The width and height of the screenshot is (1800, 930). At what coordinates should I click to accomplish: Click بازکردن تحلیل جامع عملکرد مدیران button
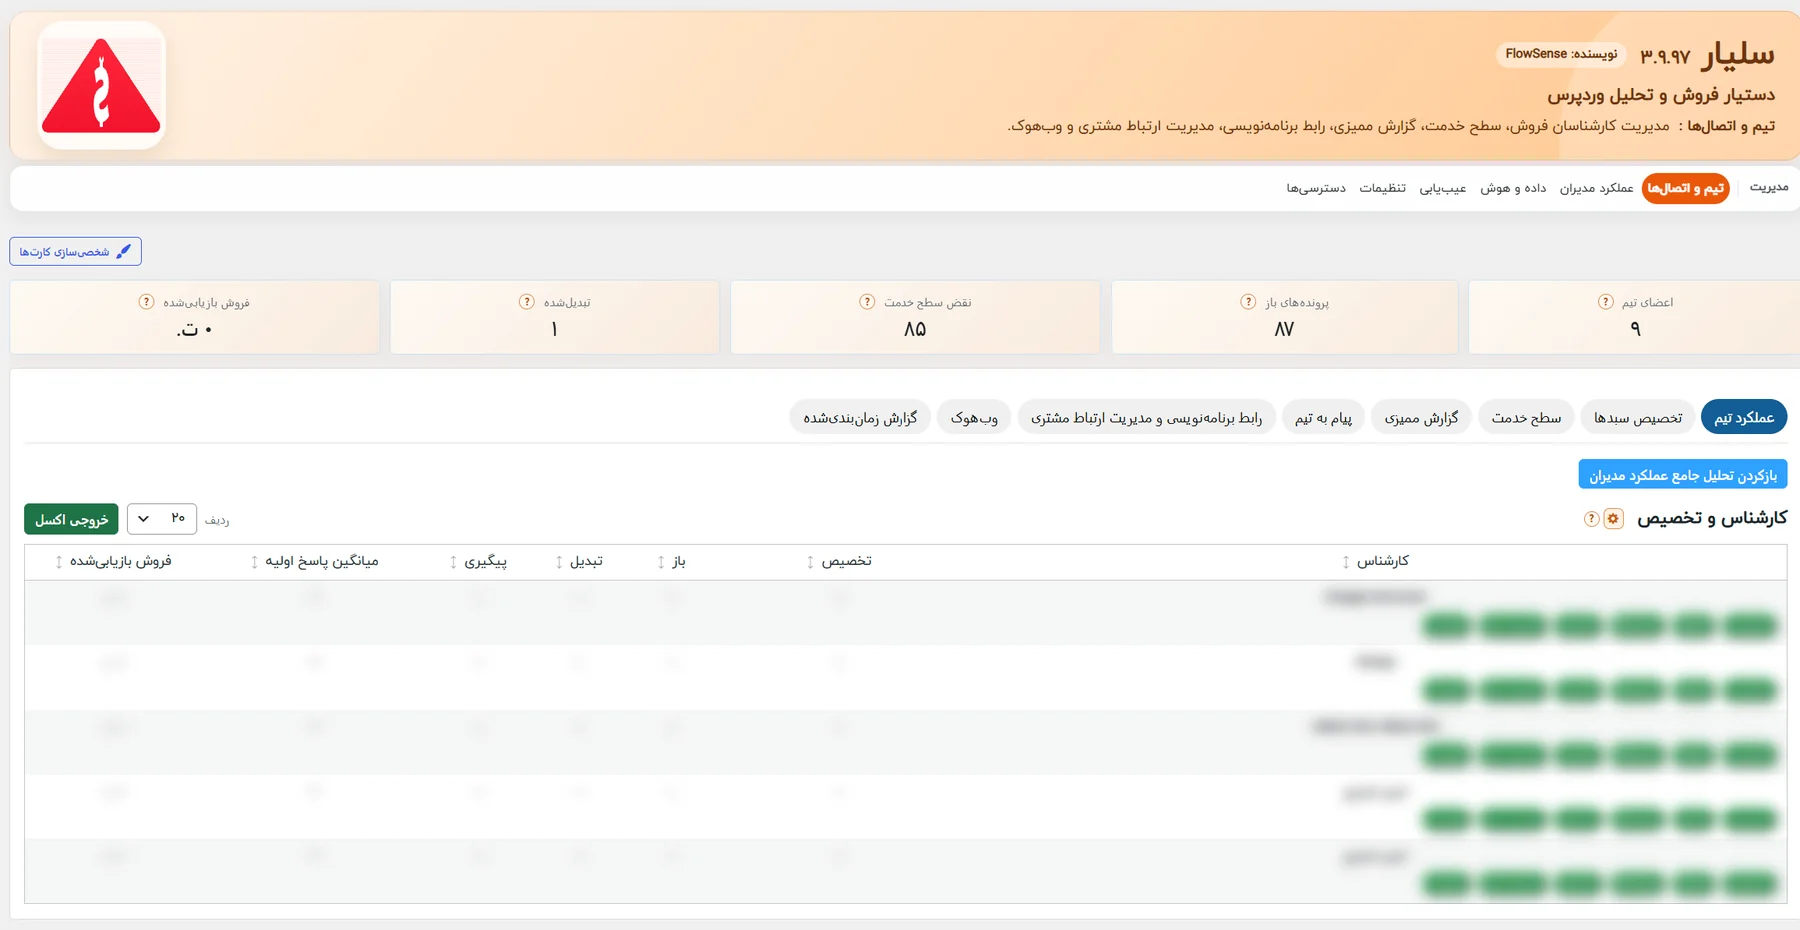[x=1683, y=475]
